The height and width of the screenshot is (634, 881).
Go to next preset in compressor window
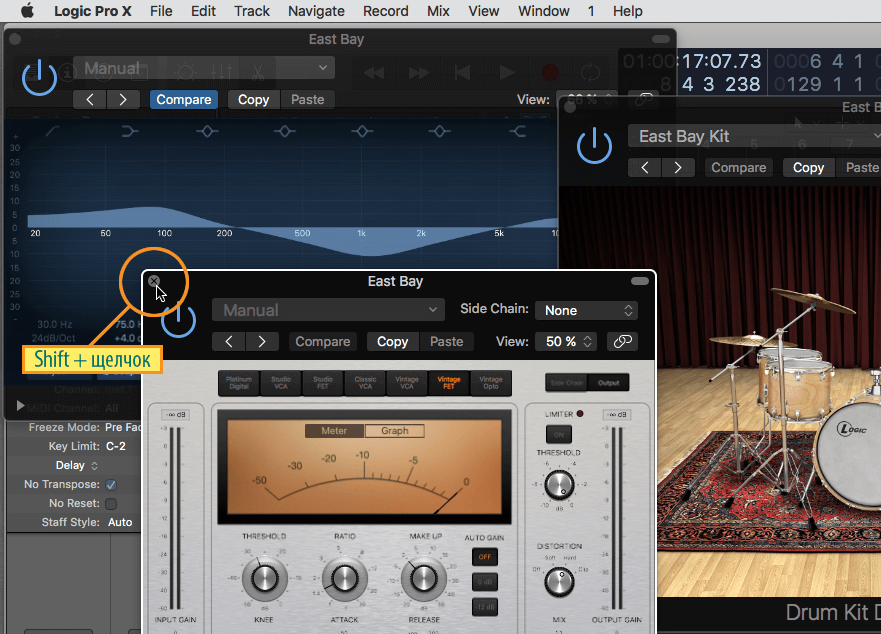[262, 341]
